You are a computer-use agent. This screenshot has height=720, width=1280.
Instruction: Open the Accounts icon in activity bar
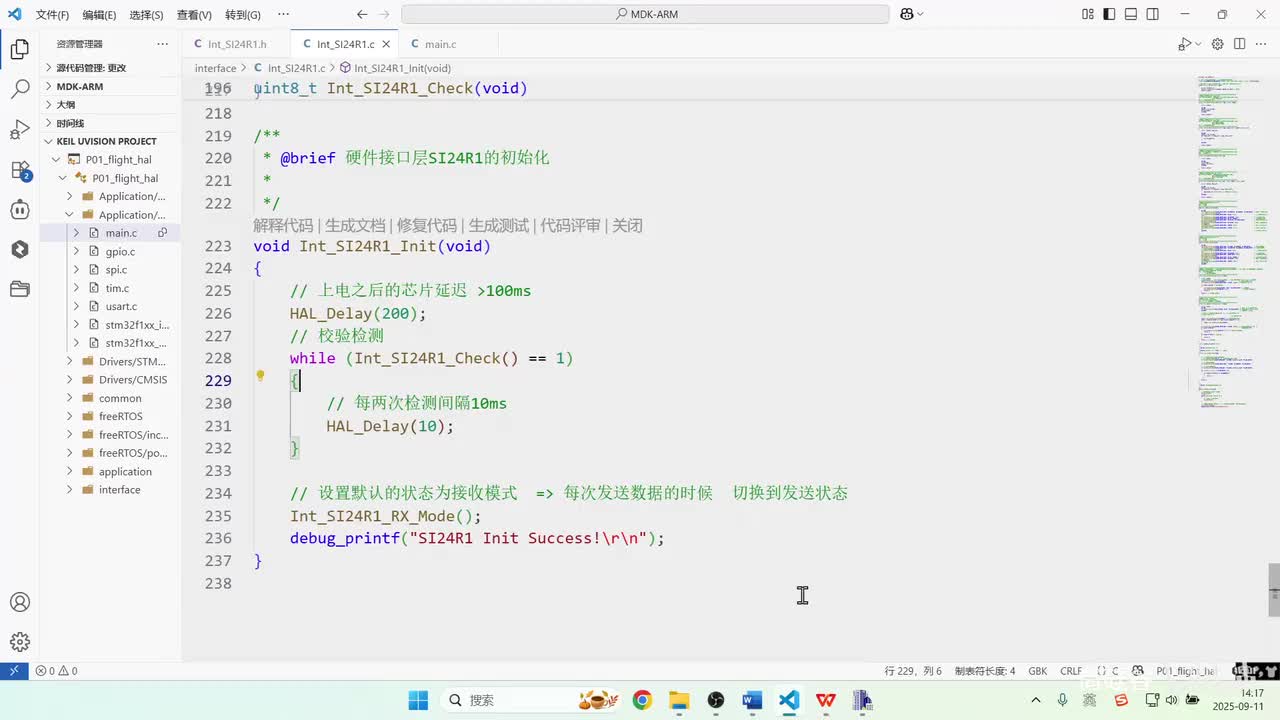(x=19, y=603)
